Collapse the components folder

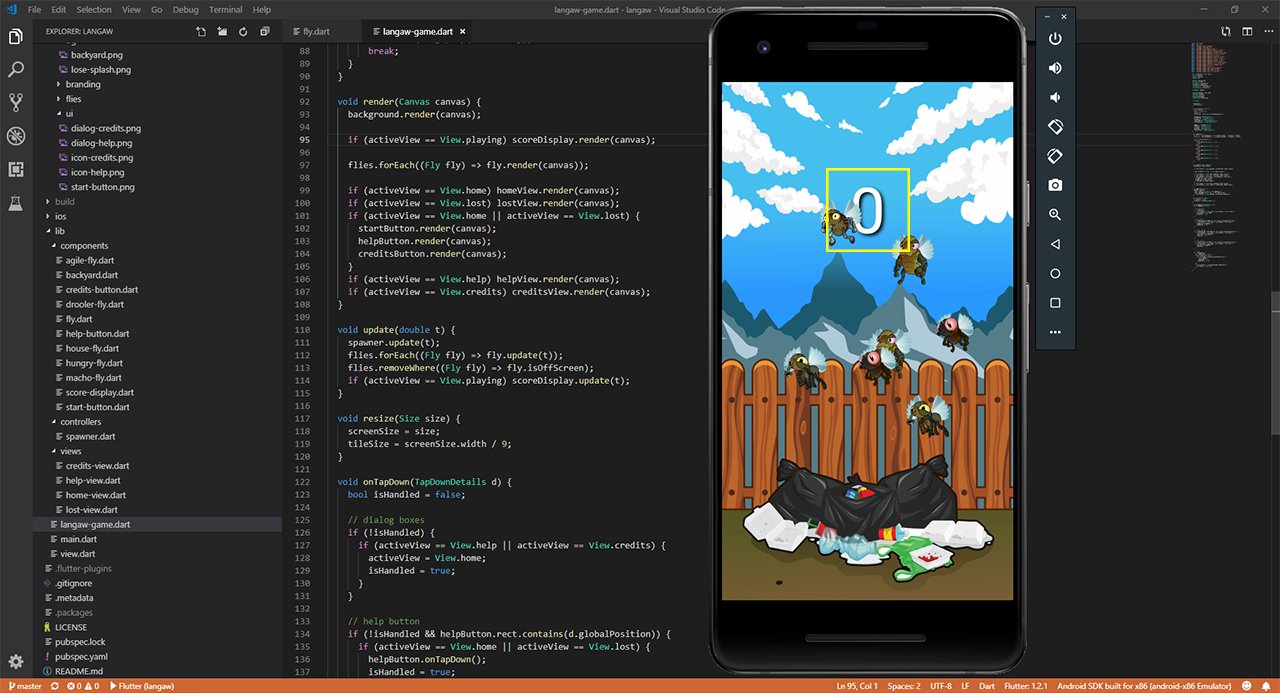[x=84, y=245]
